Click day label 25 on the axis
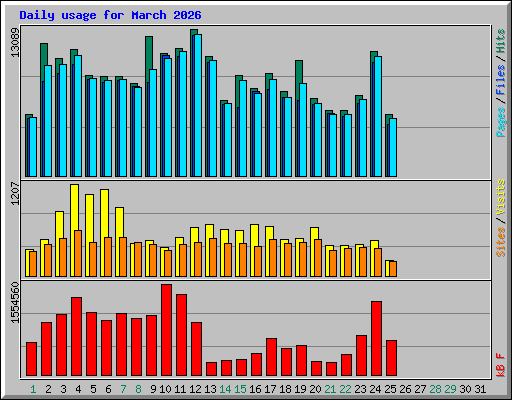This screenshot has height=400, width=512. (390, 389)
